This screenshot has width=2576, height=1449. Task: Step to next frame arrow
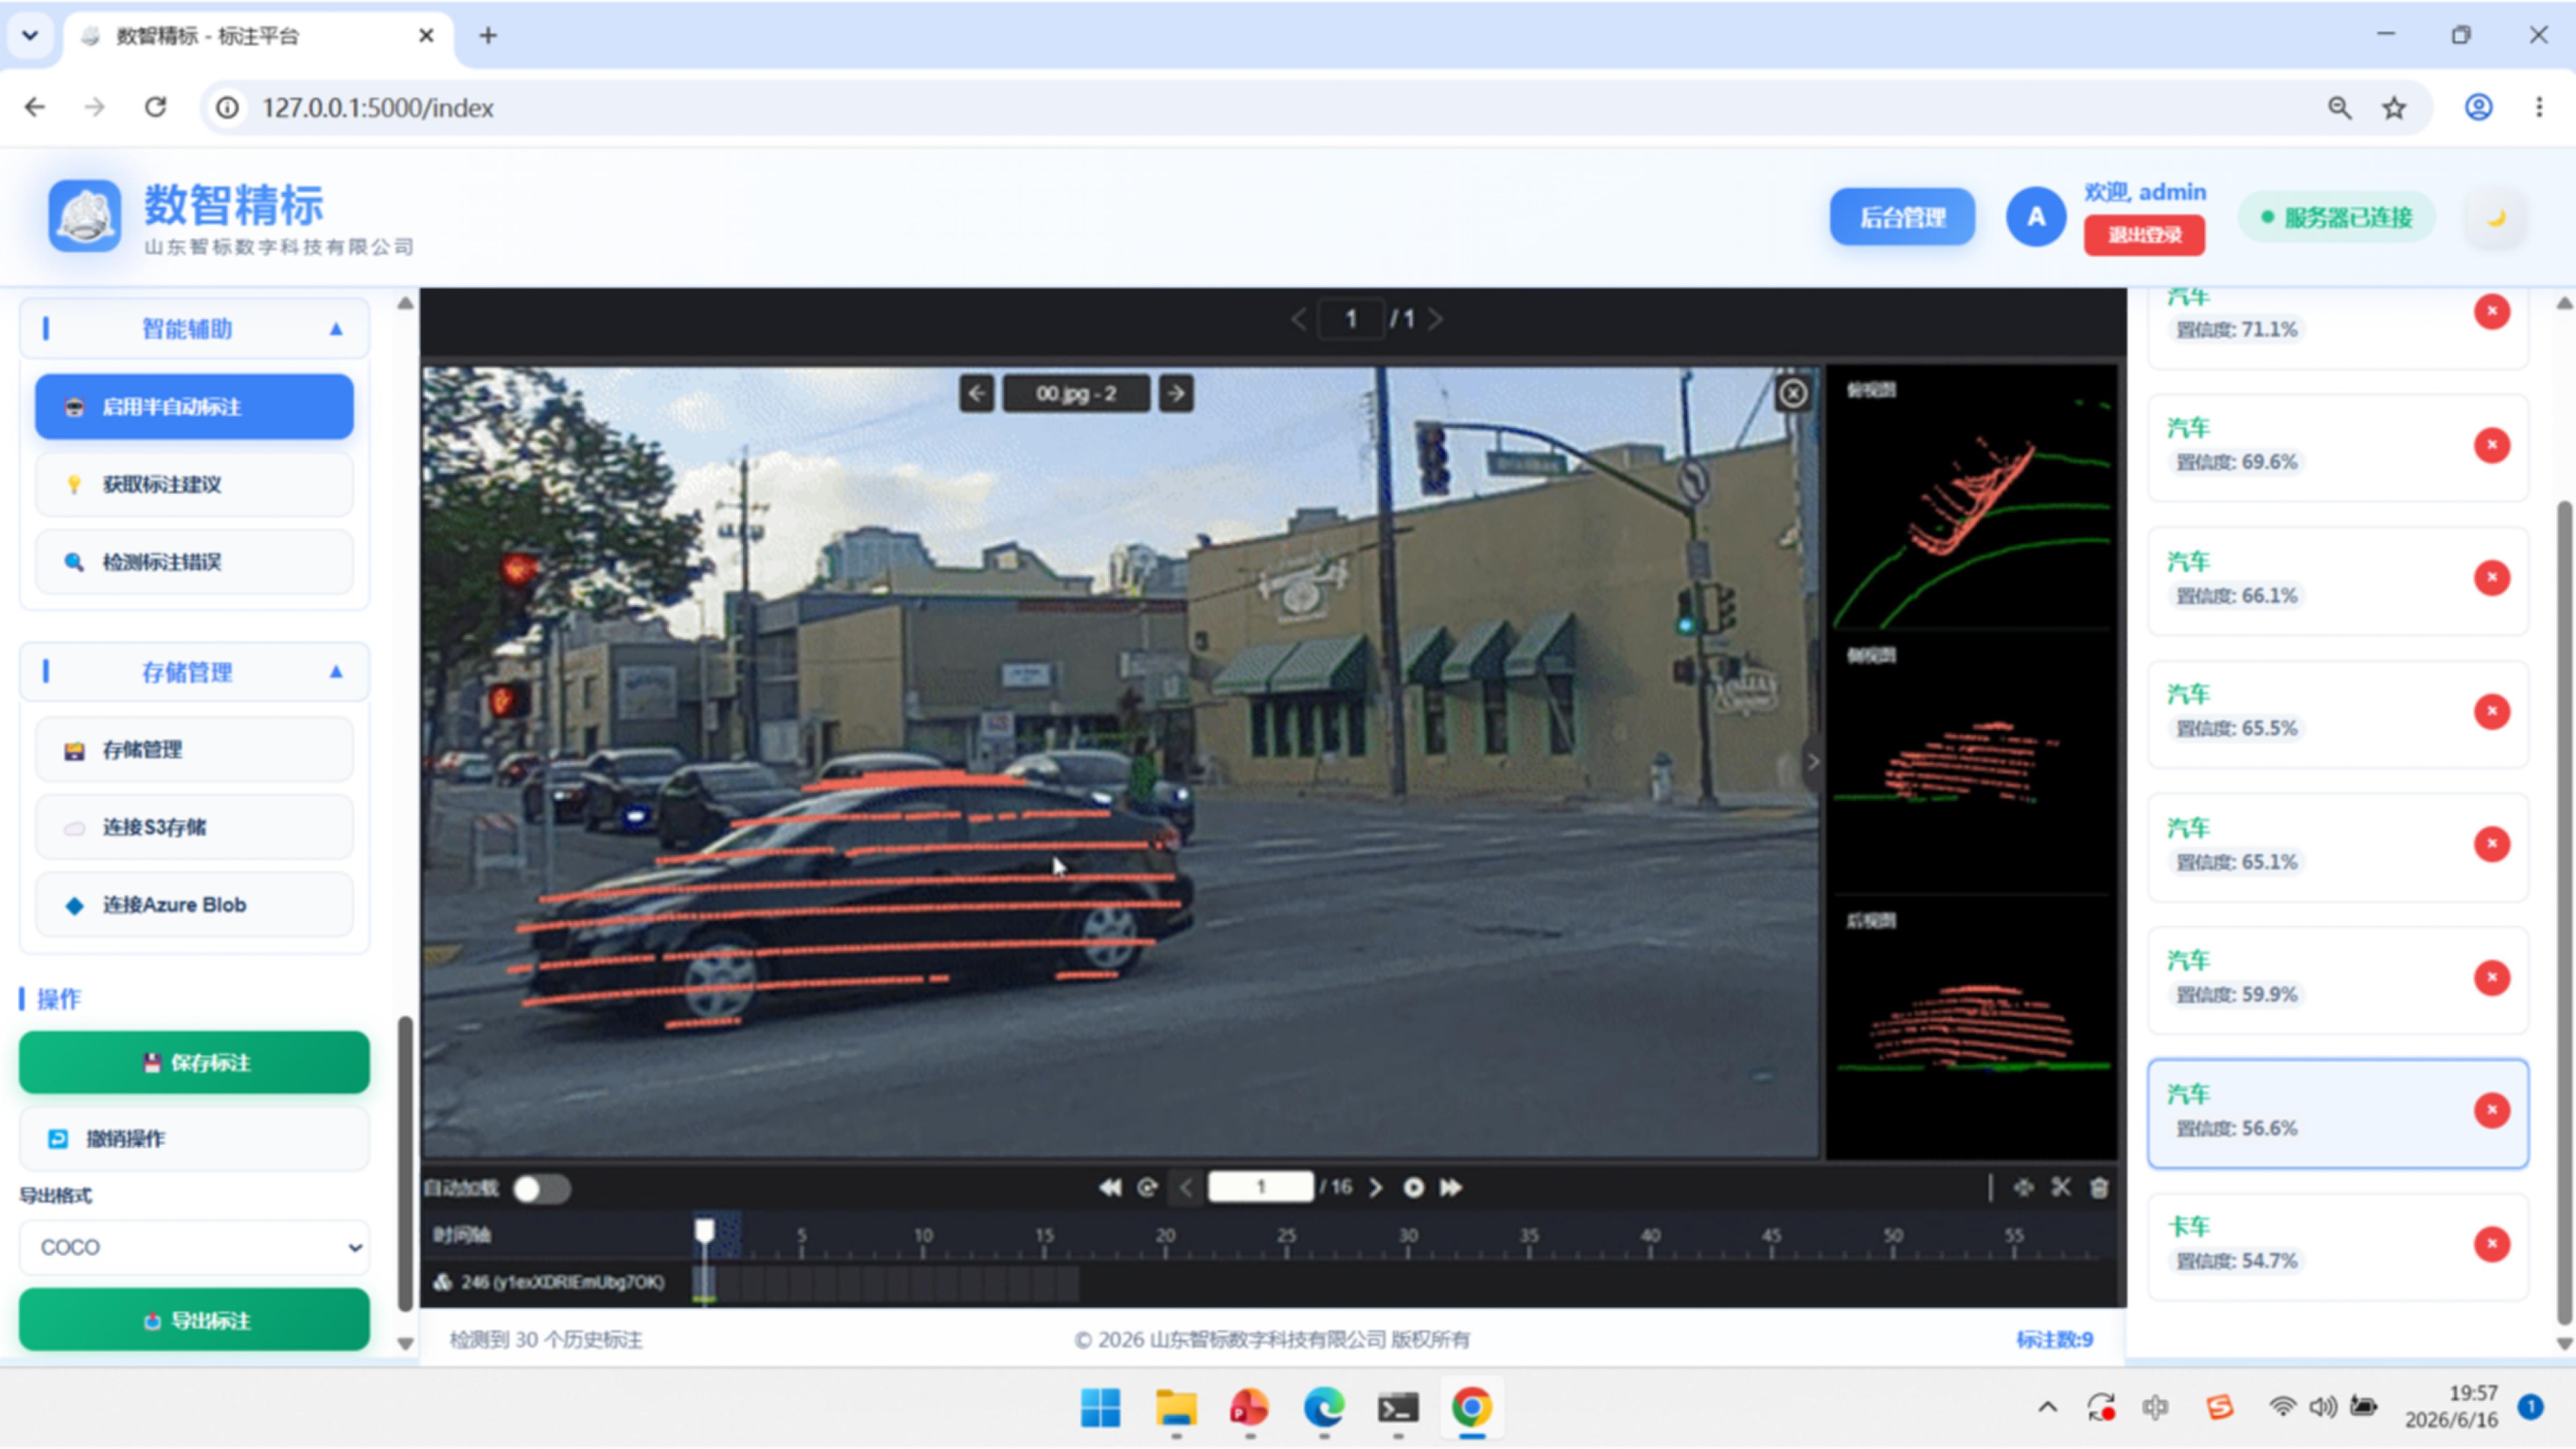click(1376, 1188)
